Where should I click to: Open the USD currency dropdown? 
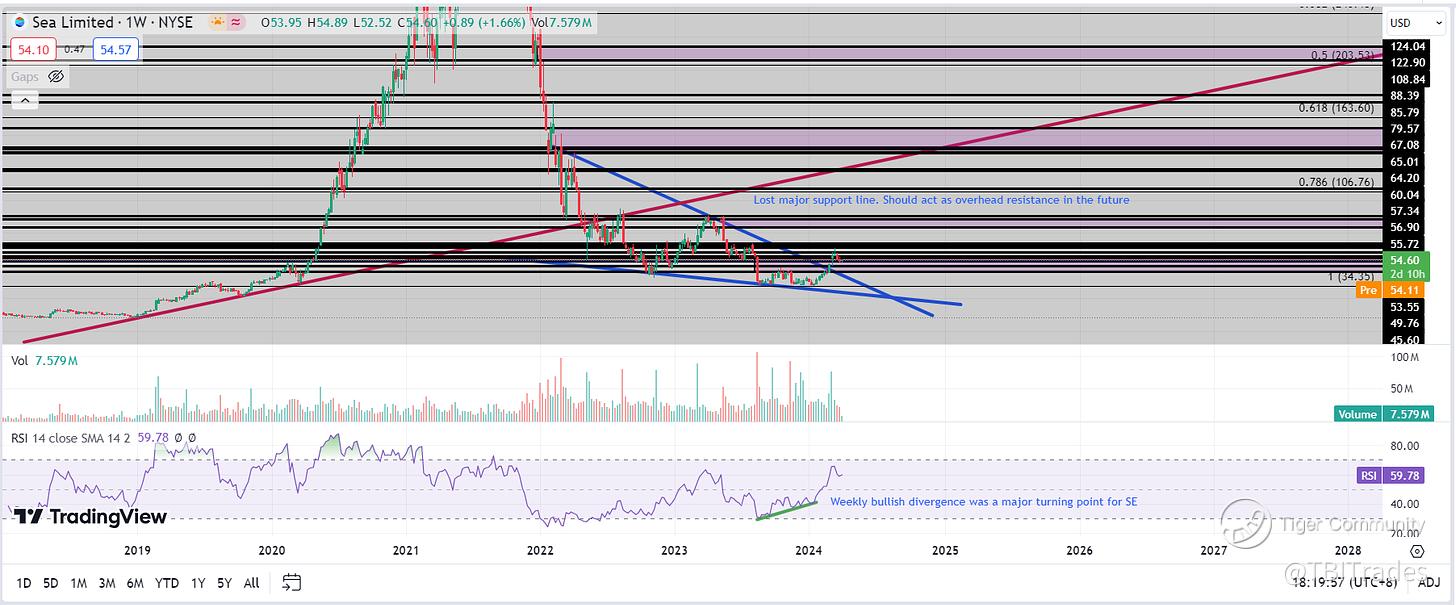(1413, 22)
